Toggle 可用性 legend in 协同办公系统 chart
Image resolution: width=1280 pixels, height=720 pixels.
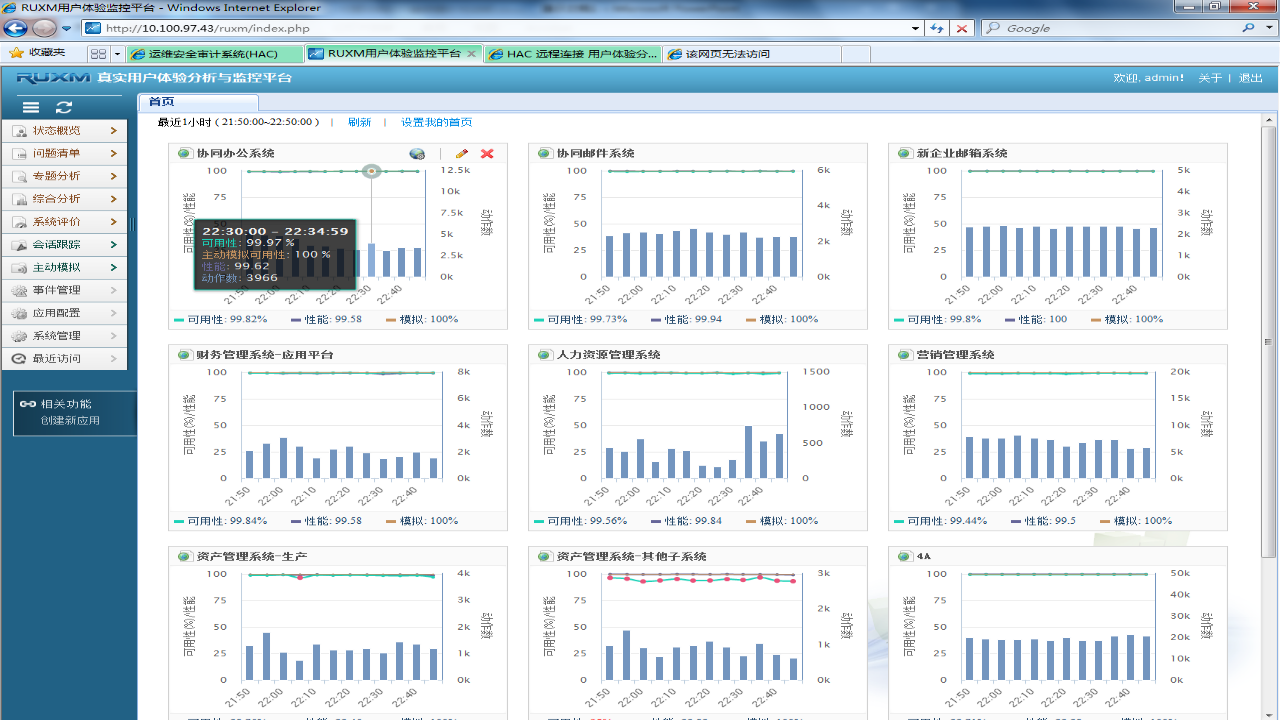[220, 319]
